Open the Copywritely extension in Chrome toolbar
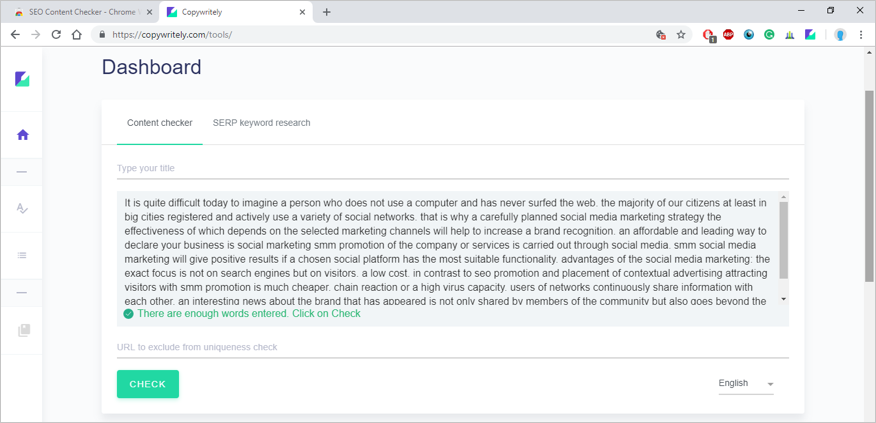Viewport: 876px width, 423px height. point(810,34)
